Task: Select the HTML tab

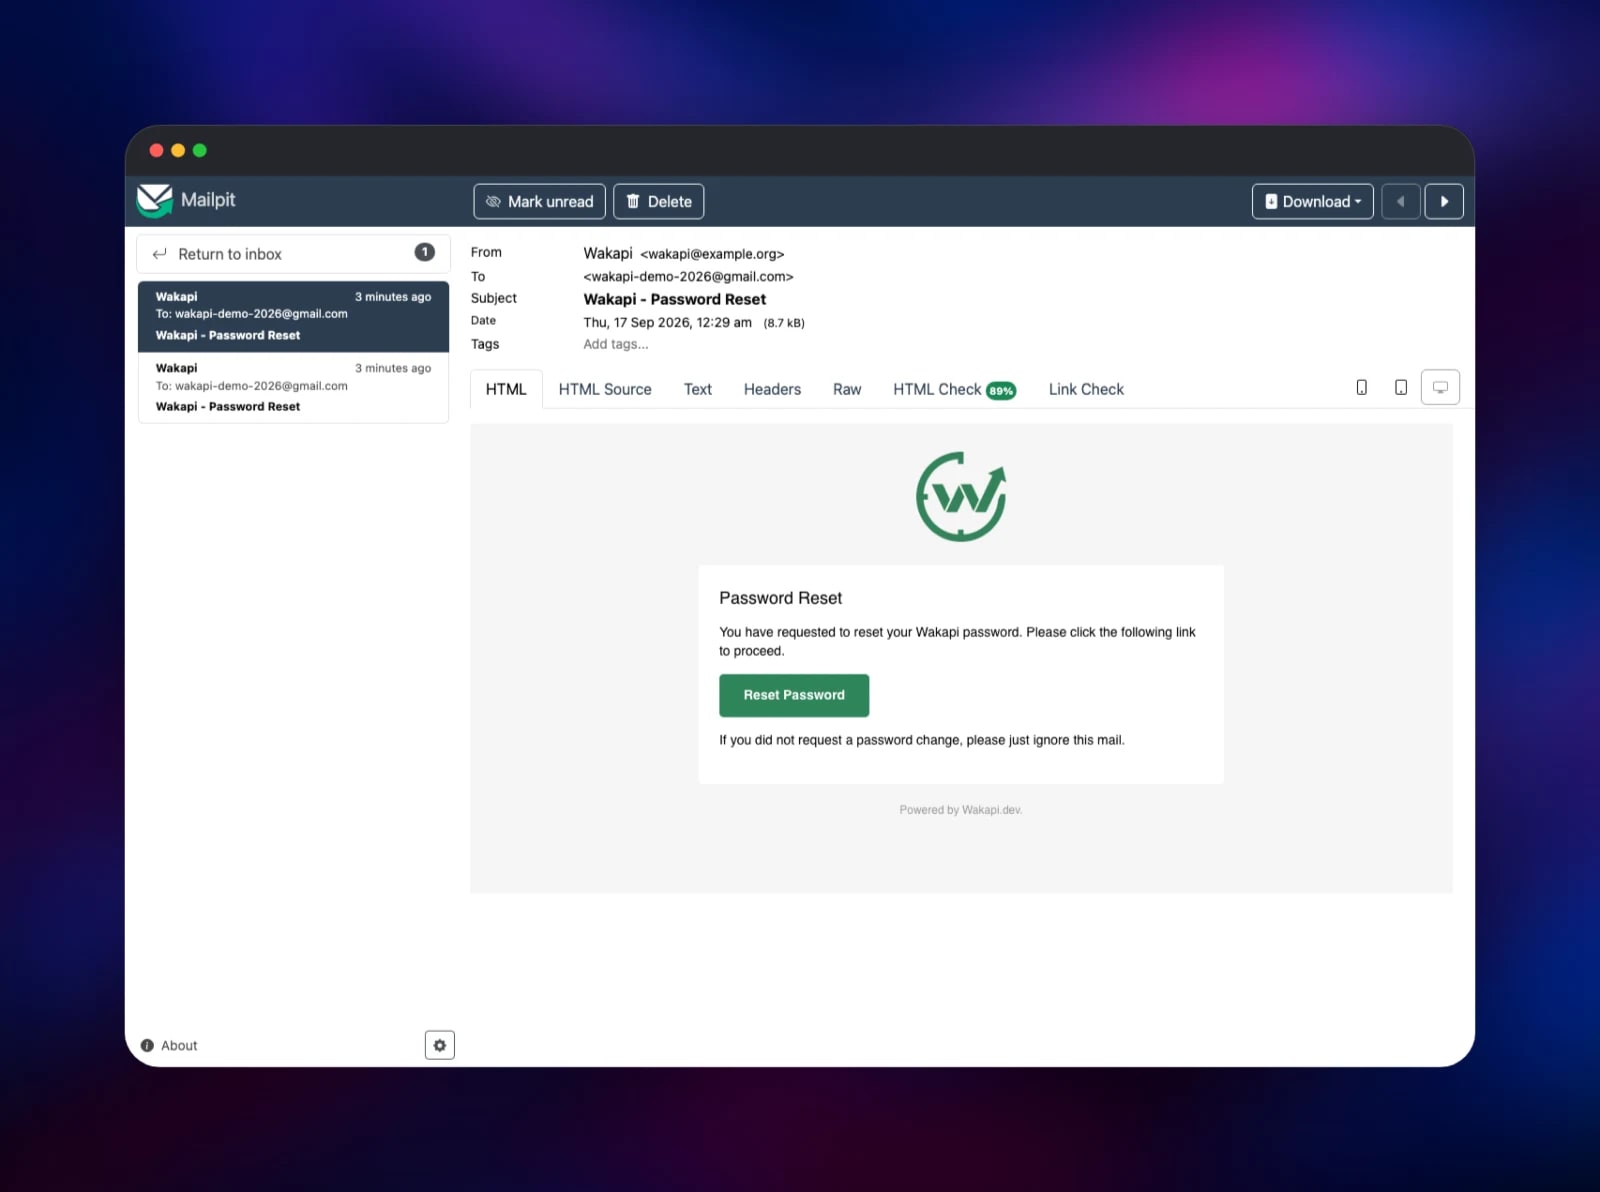Action: (506, 389)
